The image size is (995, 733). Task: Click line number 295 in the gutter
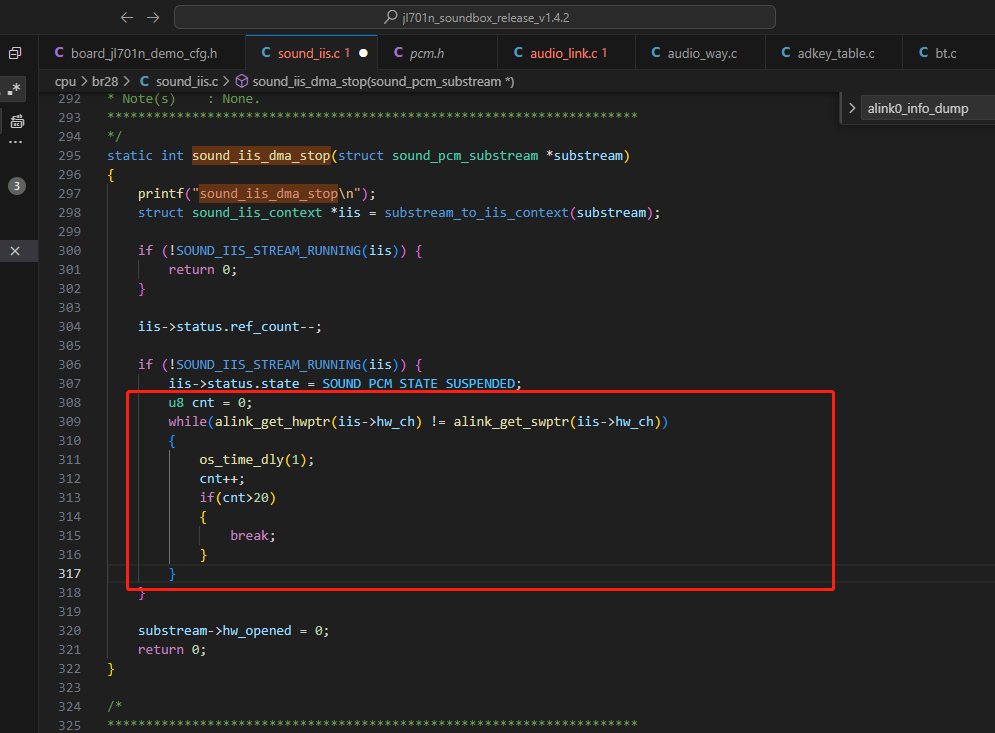(70, 155)
